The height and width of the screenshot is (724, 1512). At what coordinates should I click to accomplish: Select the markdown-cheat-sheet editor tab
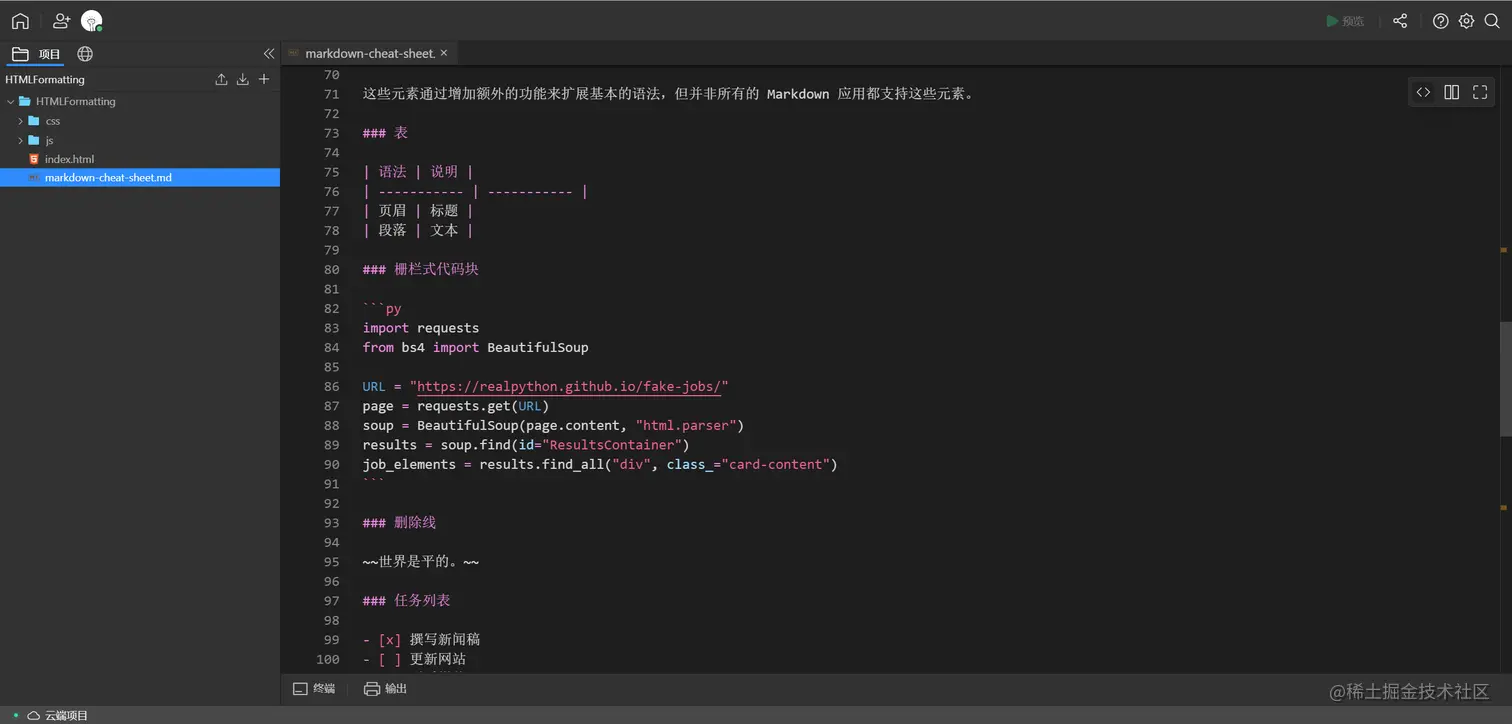(370, 54)
